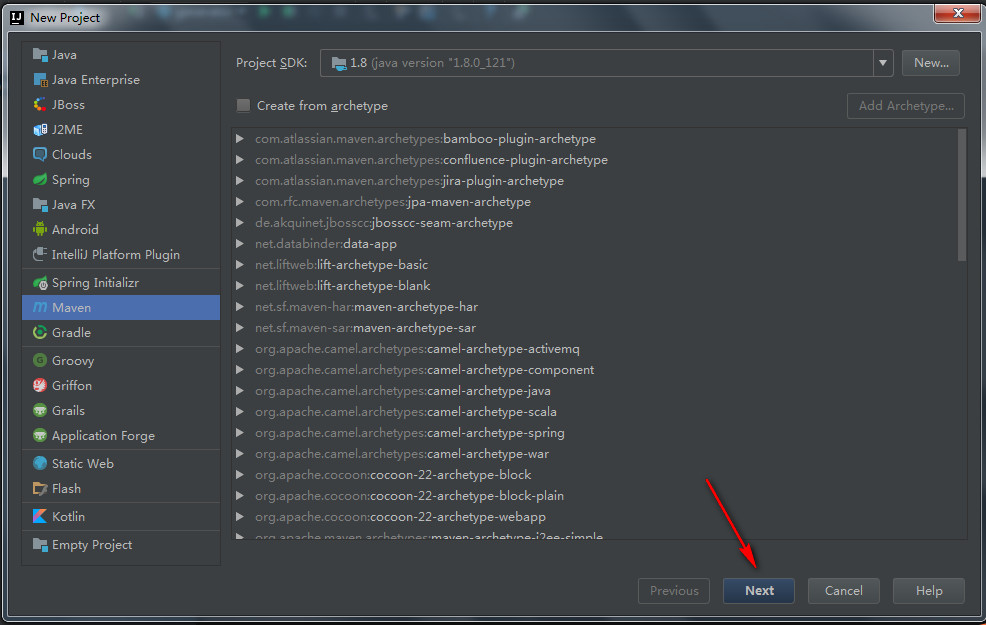The image size is (986, 625).
Task: Select the Empty Project icon
Action: point(40,545)
